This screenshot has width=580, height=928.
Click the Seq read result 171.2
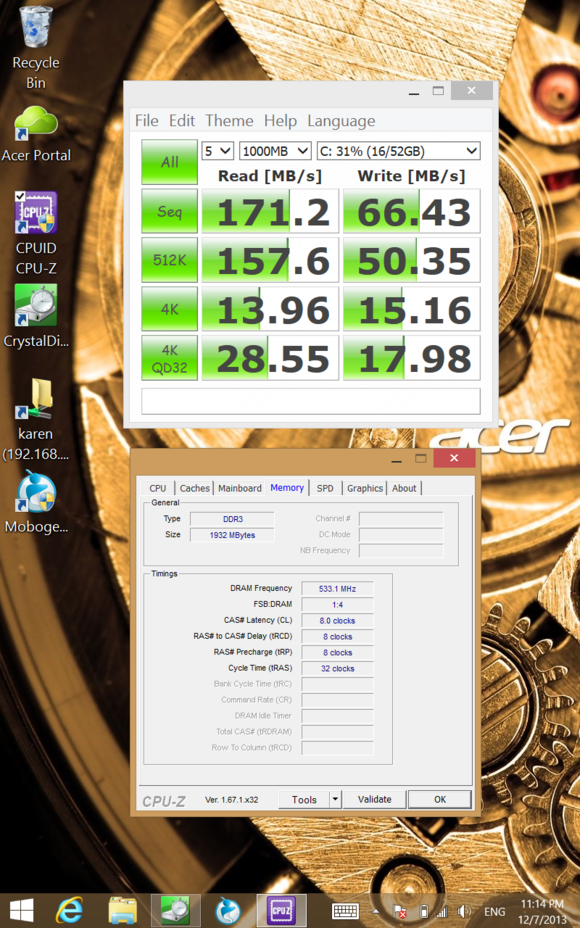click(x=270, y=211)
